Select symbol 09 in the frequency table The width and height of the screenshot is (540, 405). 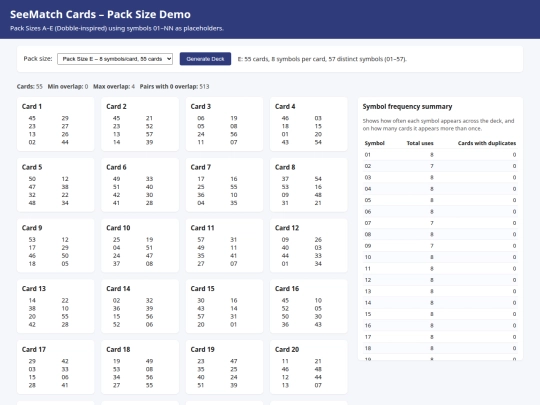click(440, 246)
